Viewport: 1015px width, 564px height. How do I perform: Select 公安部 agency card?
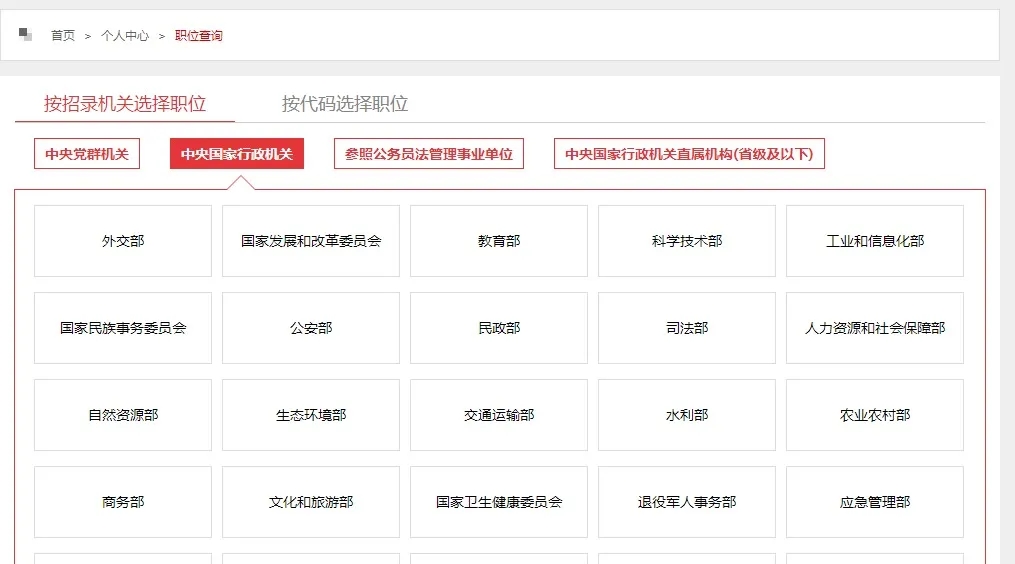[x=311, y=328]
